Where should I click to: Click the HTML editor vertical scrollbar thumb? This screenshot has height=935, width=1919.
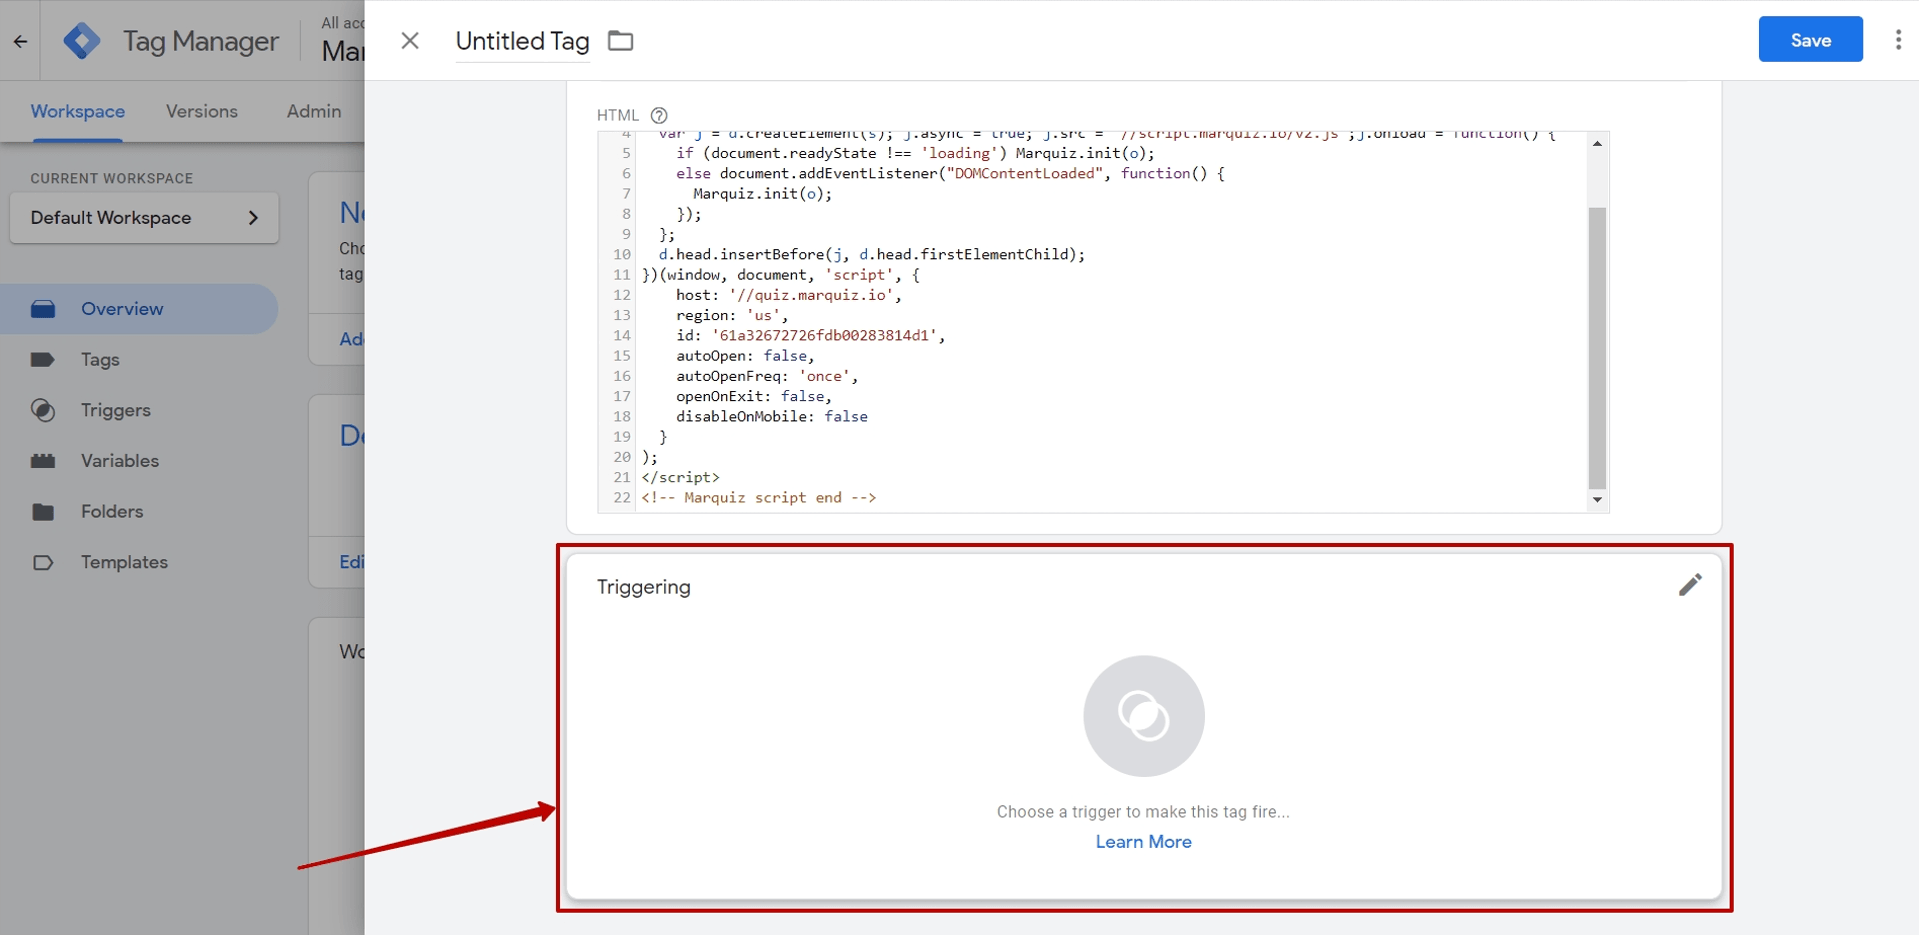1597,347
